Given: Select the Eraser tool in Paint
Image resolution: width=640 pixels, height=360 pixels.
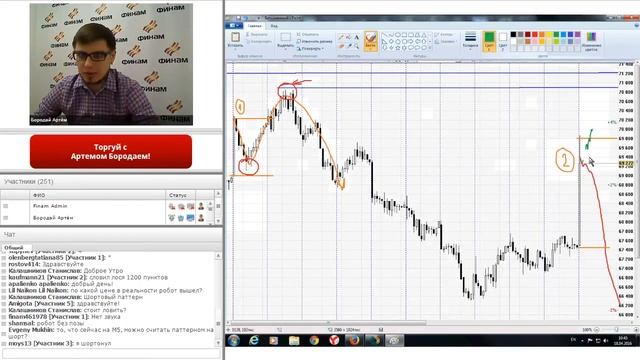Looking at the screenshot, I should (x=341, y=46).
